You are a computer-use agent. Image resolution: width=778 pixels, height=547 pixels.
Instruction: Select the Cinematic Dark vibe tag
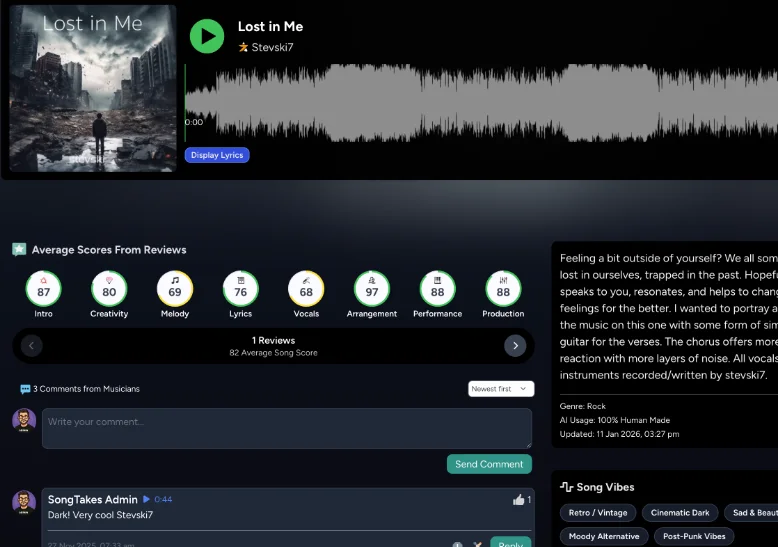[680, 513]
